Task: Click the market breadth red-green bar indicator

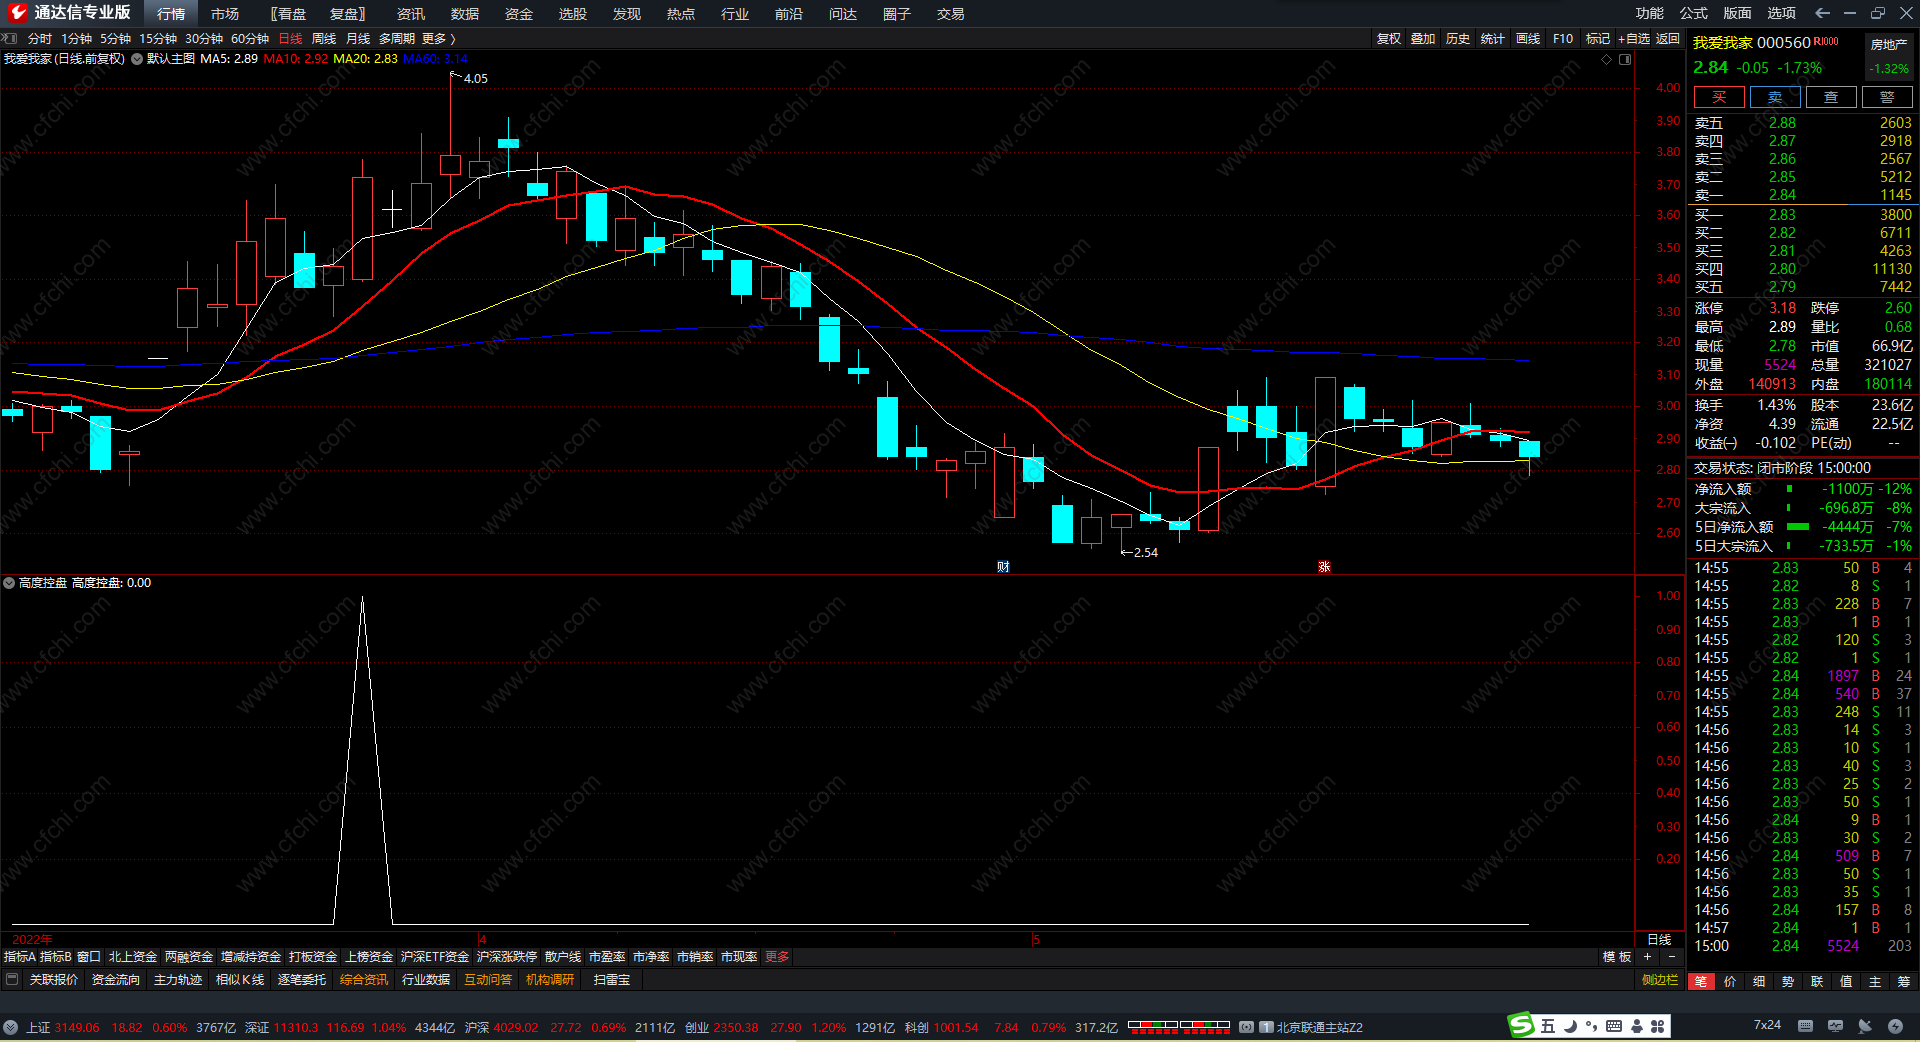Action: coord(1179,1026)
